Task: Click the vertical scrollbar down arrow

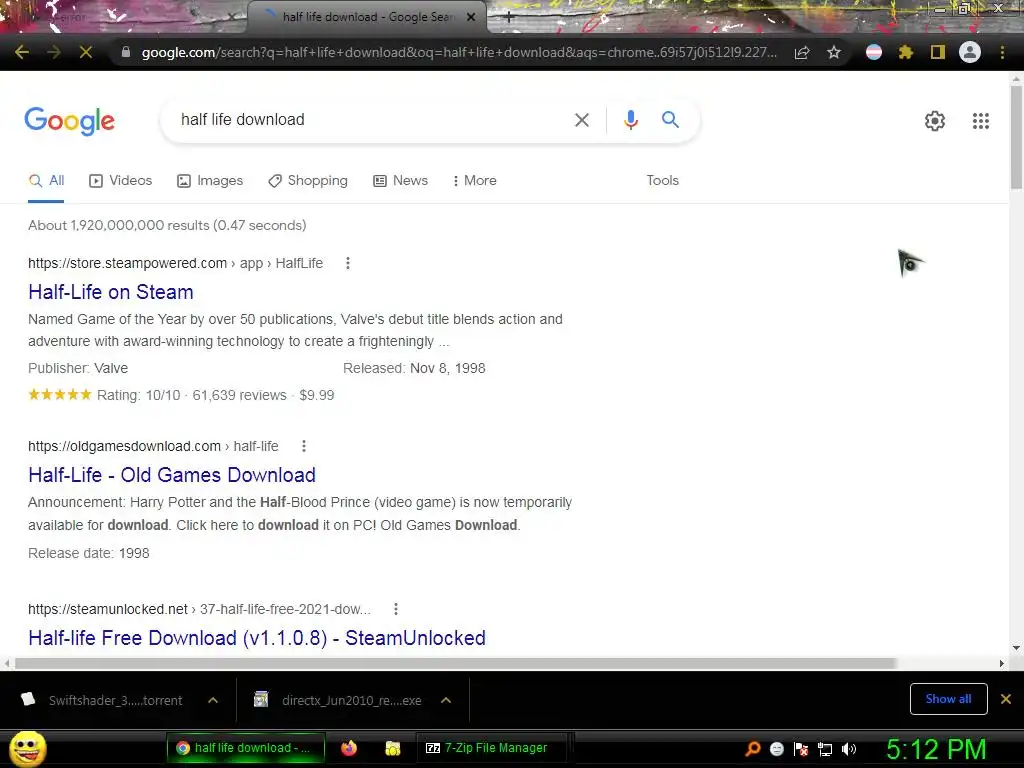Action: (x=1016, y=648)
